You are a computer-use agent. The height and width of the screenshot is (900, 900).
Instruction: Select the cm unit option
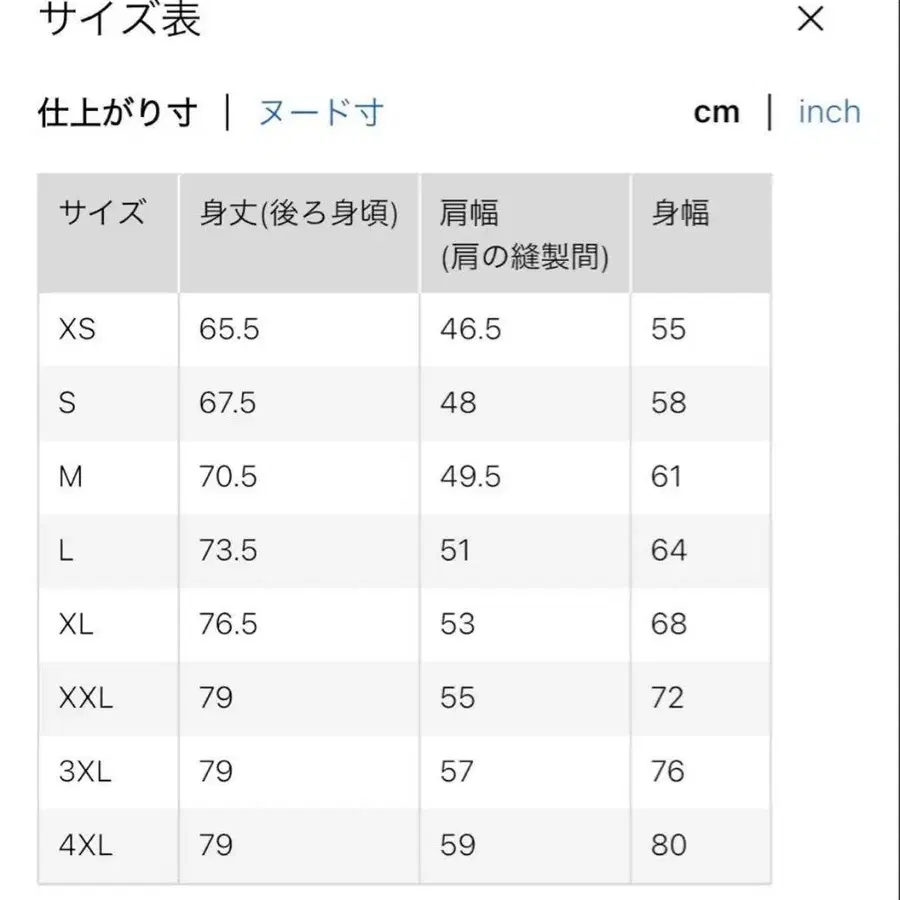(716, 111)
